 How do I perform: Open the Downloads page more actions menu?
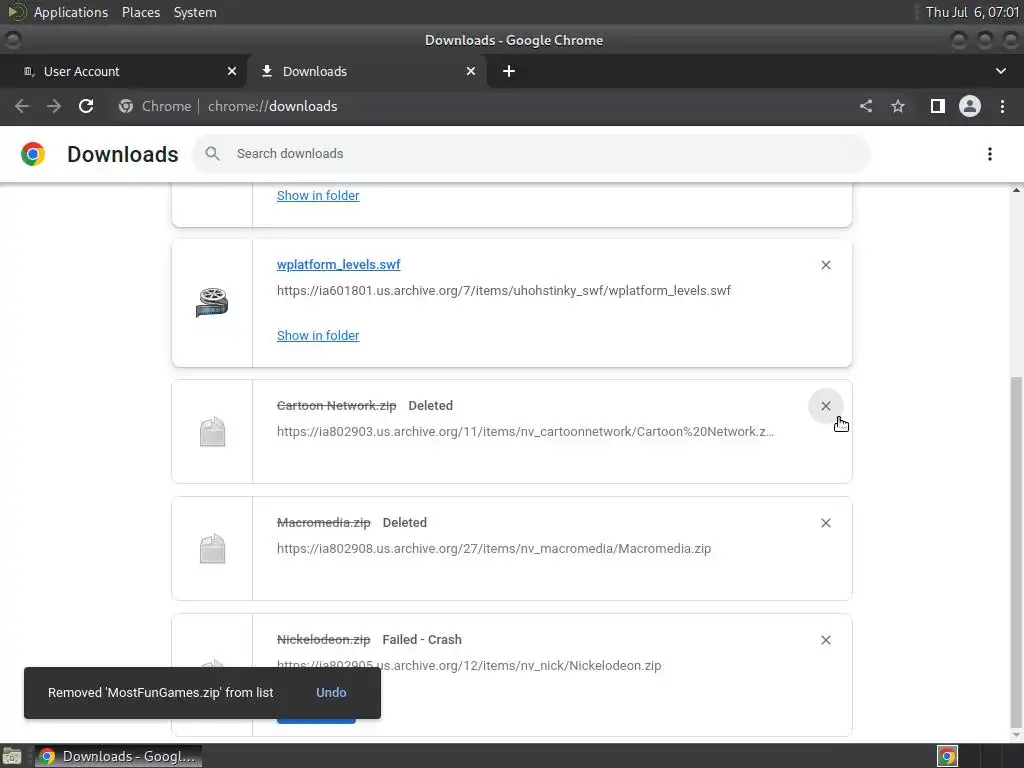pyautogui.click(x=990, y=154)
